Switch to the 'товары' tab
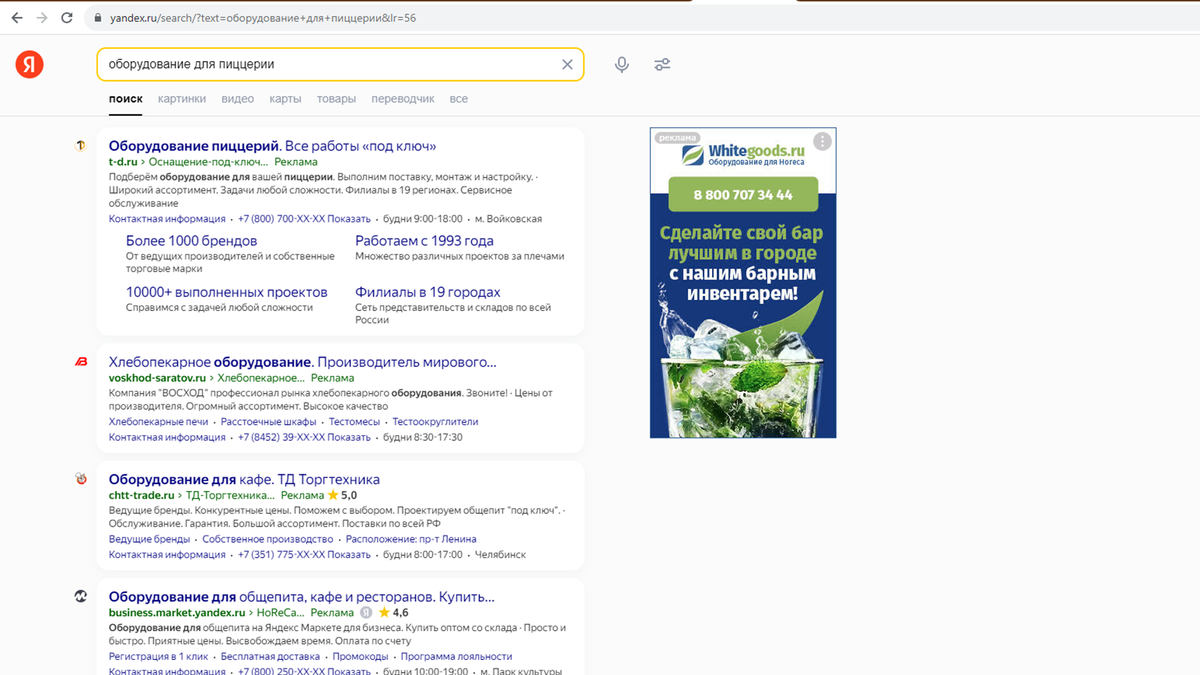Image resolution: width=1200 pixels, height=675 pixels. (x=336, y=99)
